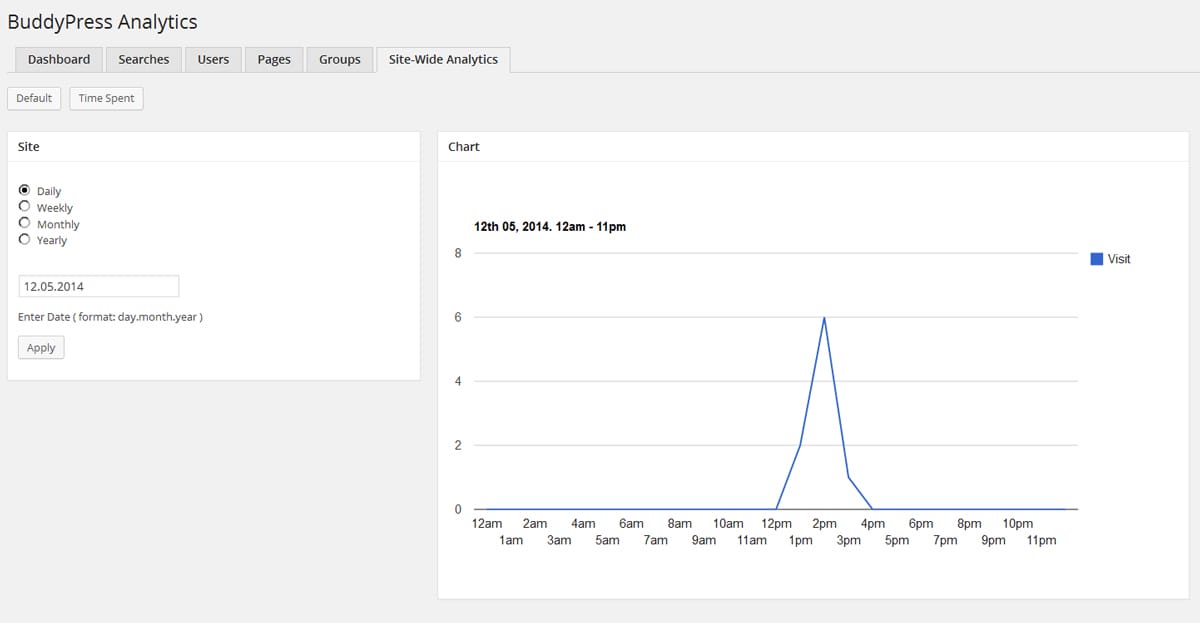Screen dimensions: 1200x623
Task: Click the blue Visit legend swatch
Action: tap(1096, 259)
